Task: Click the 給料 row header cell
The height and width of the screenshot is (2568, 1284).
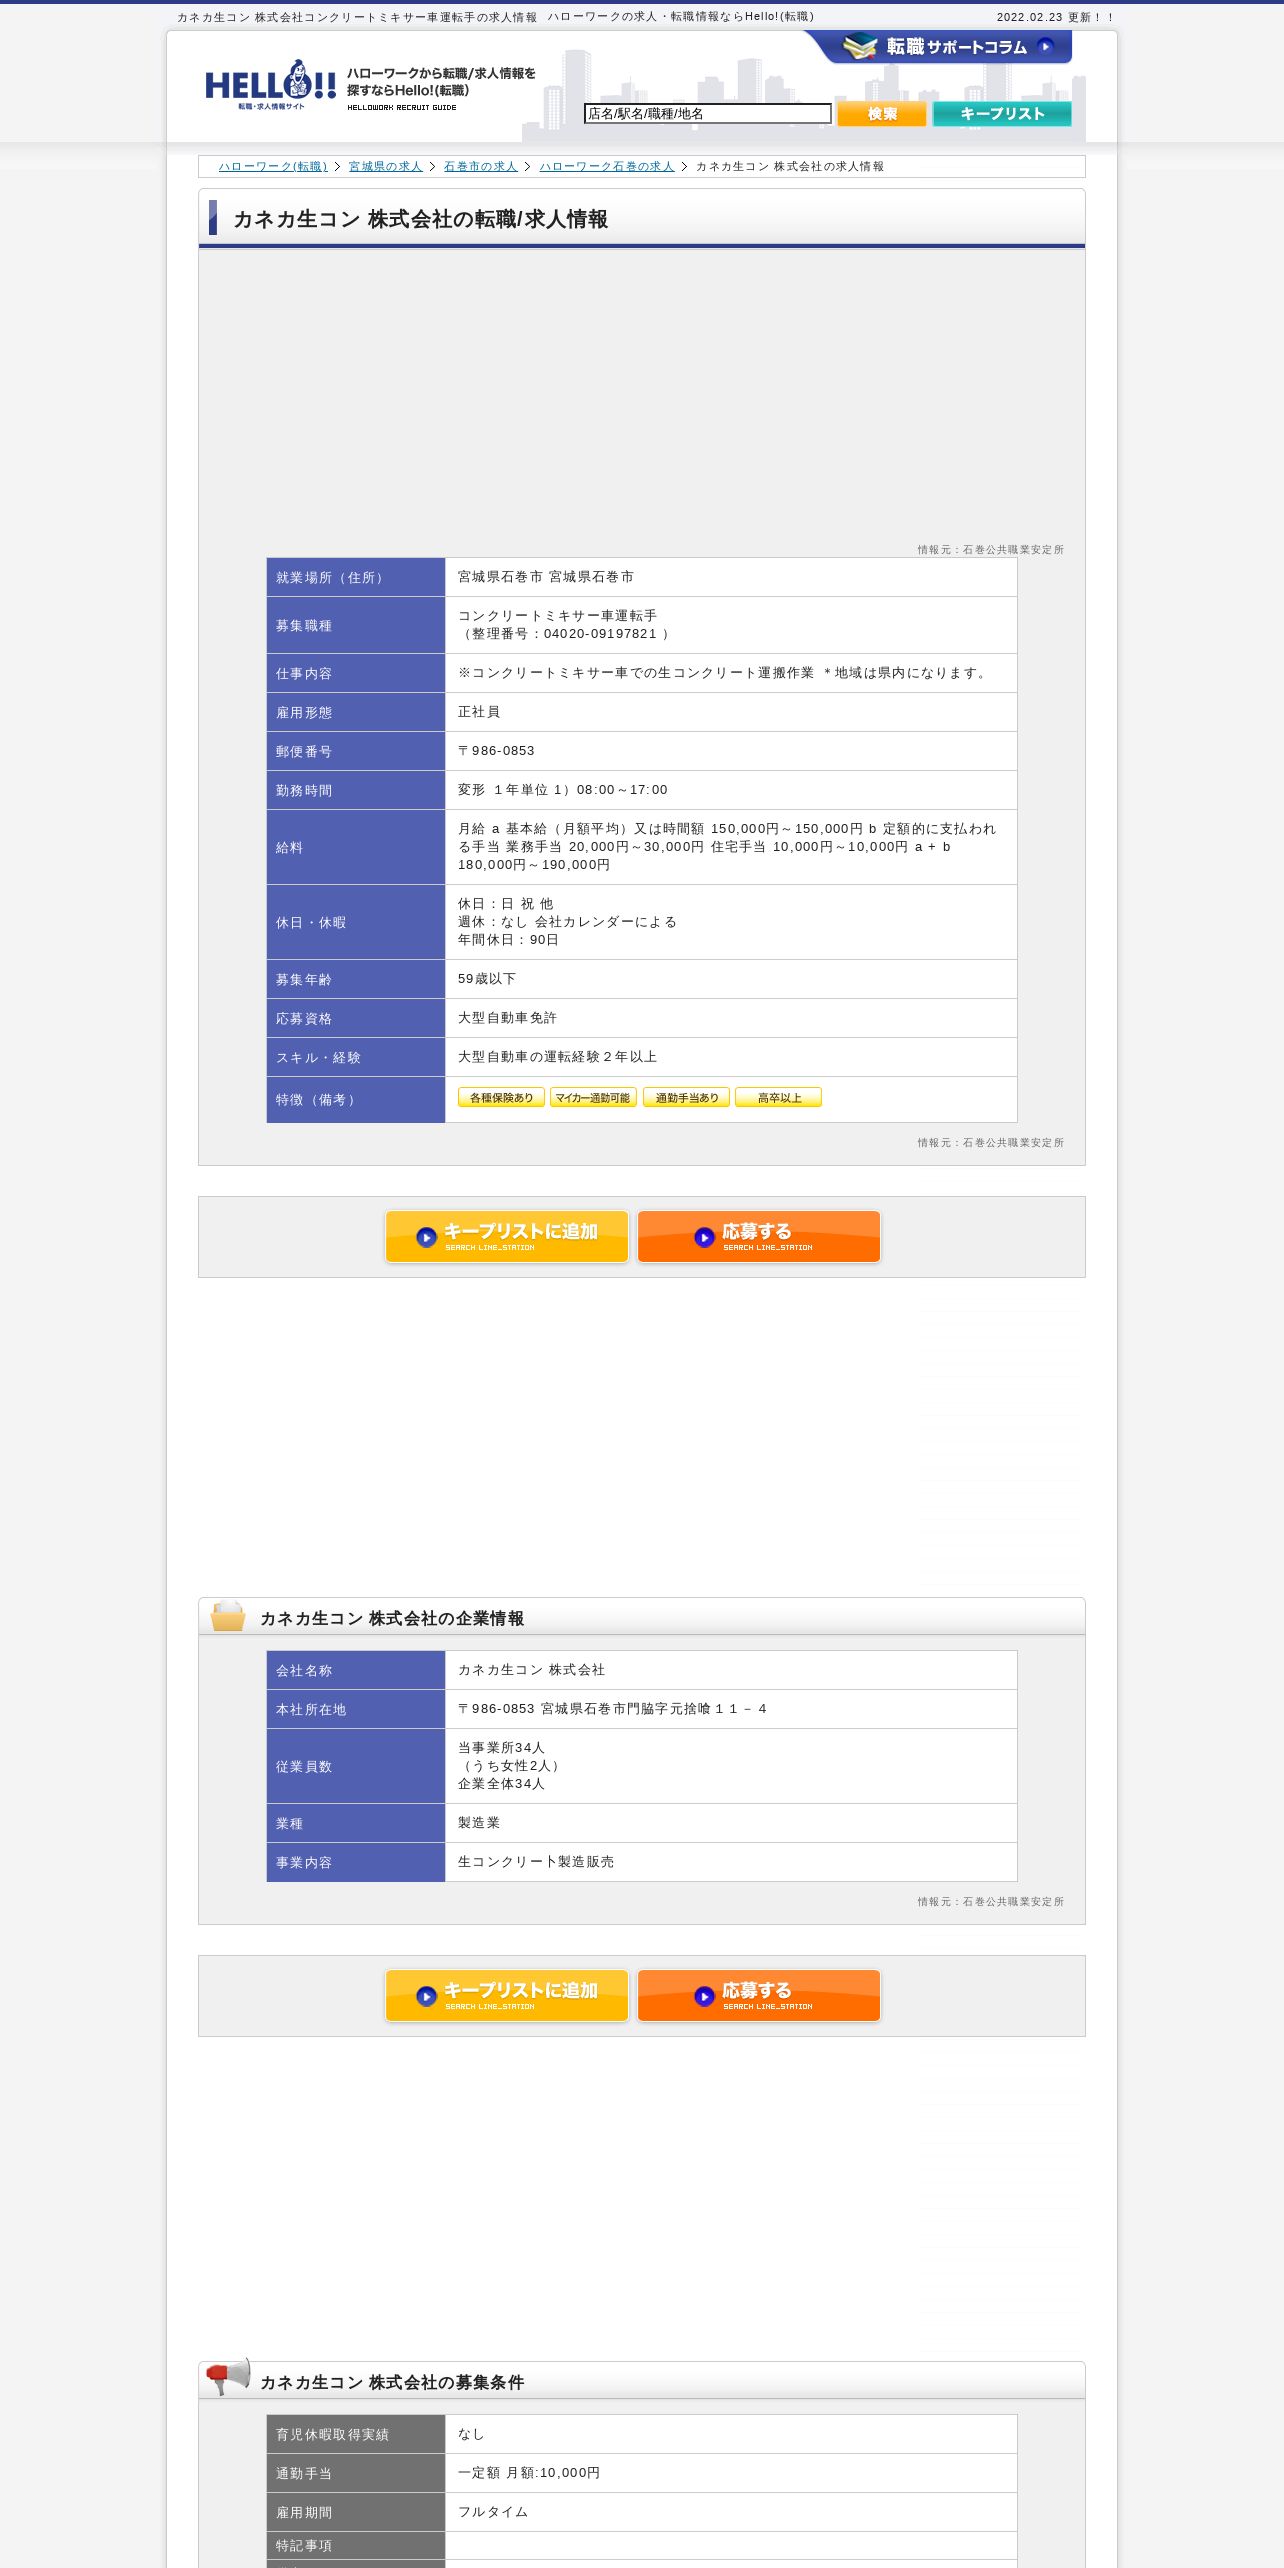Action: point(356,847)
